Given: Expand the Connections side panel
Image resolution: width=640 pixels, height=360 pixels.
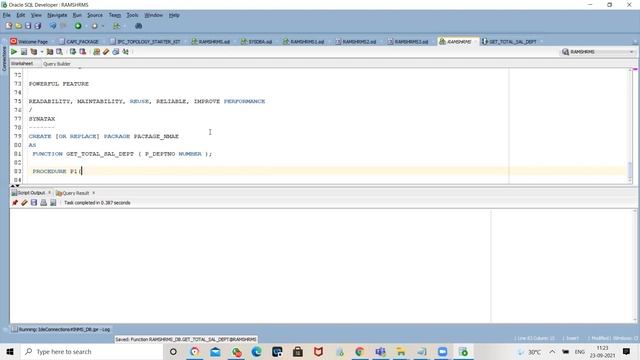Looking at the screenshot, I should (4, 58).
